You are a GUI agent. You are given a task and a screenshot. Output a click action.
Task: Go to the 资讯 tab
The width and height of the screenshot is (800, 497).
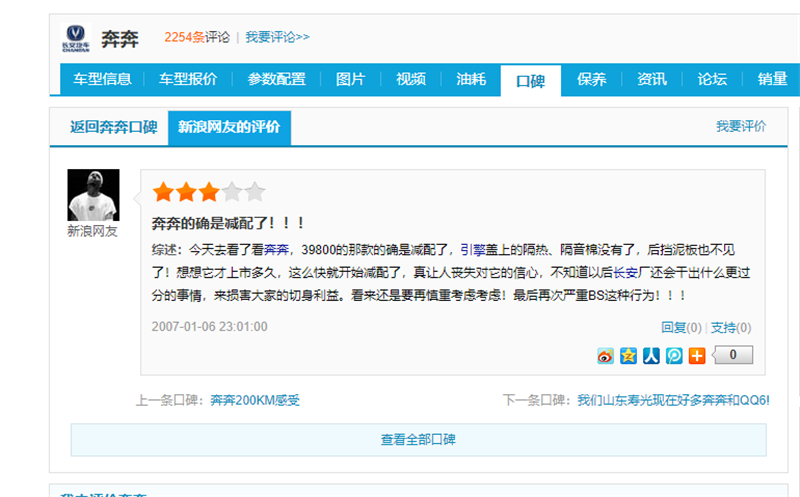(x=652, y=79)
